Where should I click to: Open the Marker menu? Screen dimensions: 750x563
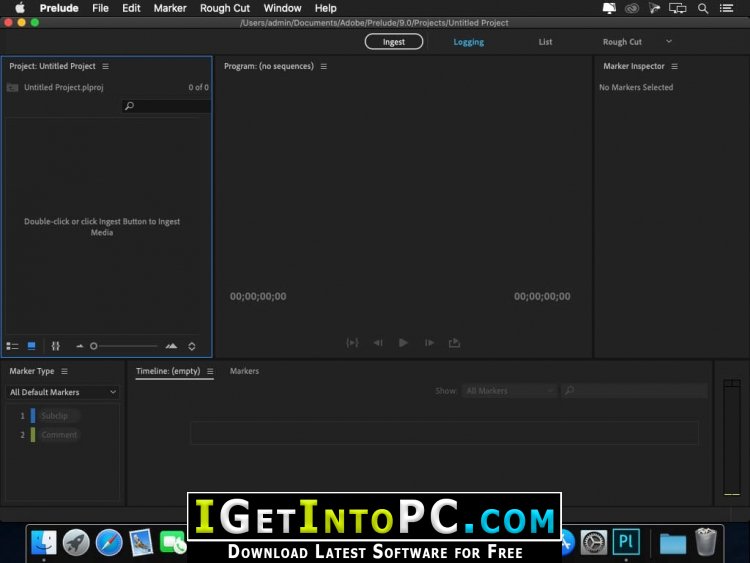pyautogui.click(x=170, y=8)
